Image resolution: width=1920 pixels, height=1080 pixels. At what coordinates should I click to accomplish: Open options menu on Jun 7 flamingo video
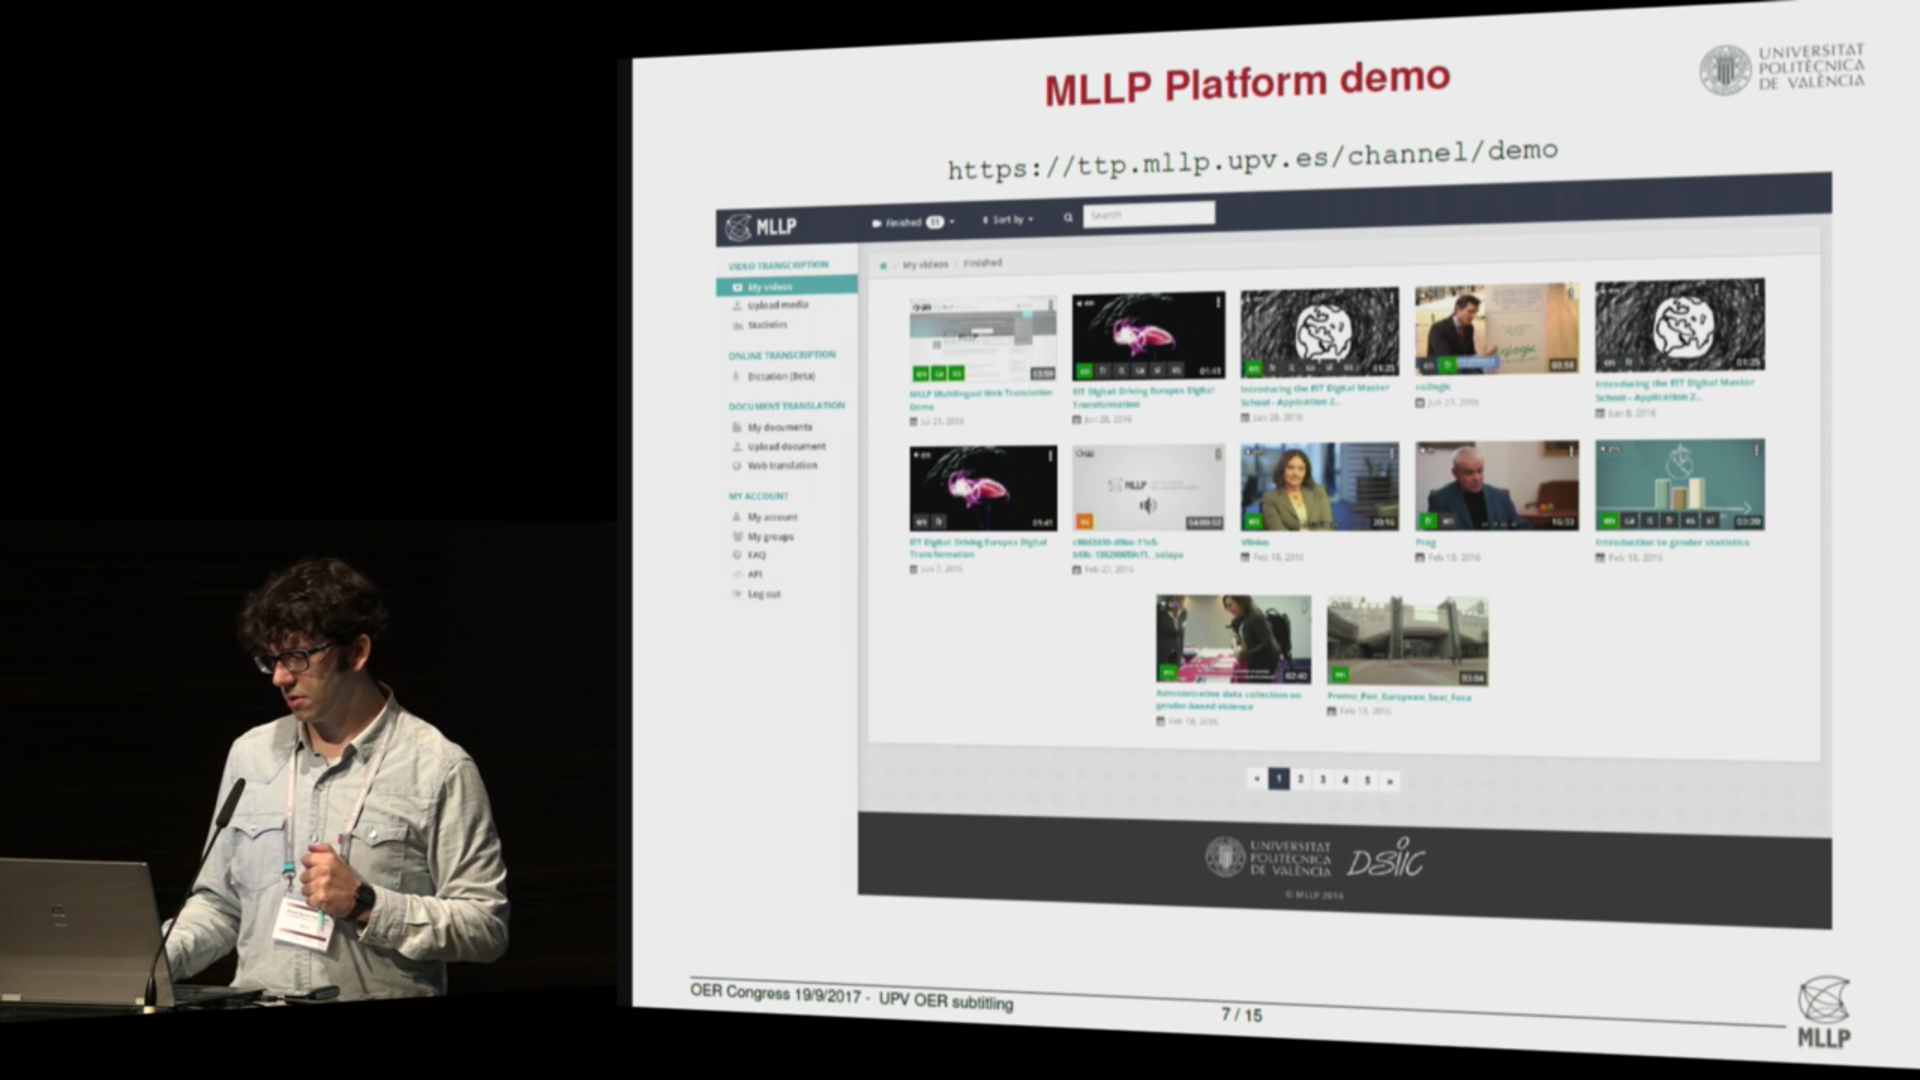(x=1050, y=455)
